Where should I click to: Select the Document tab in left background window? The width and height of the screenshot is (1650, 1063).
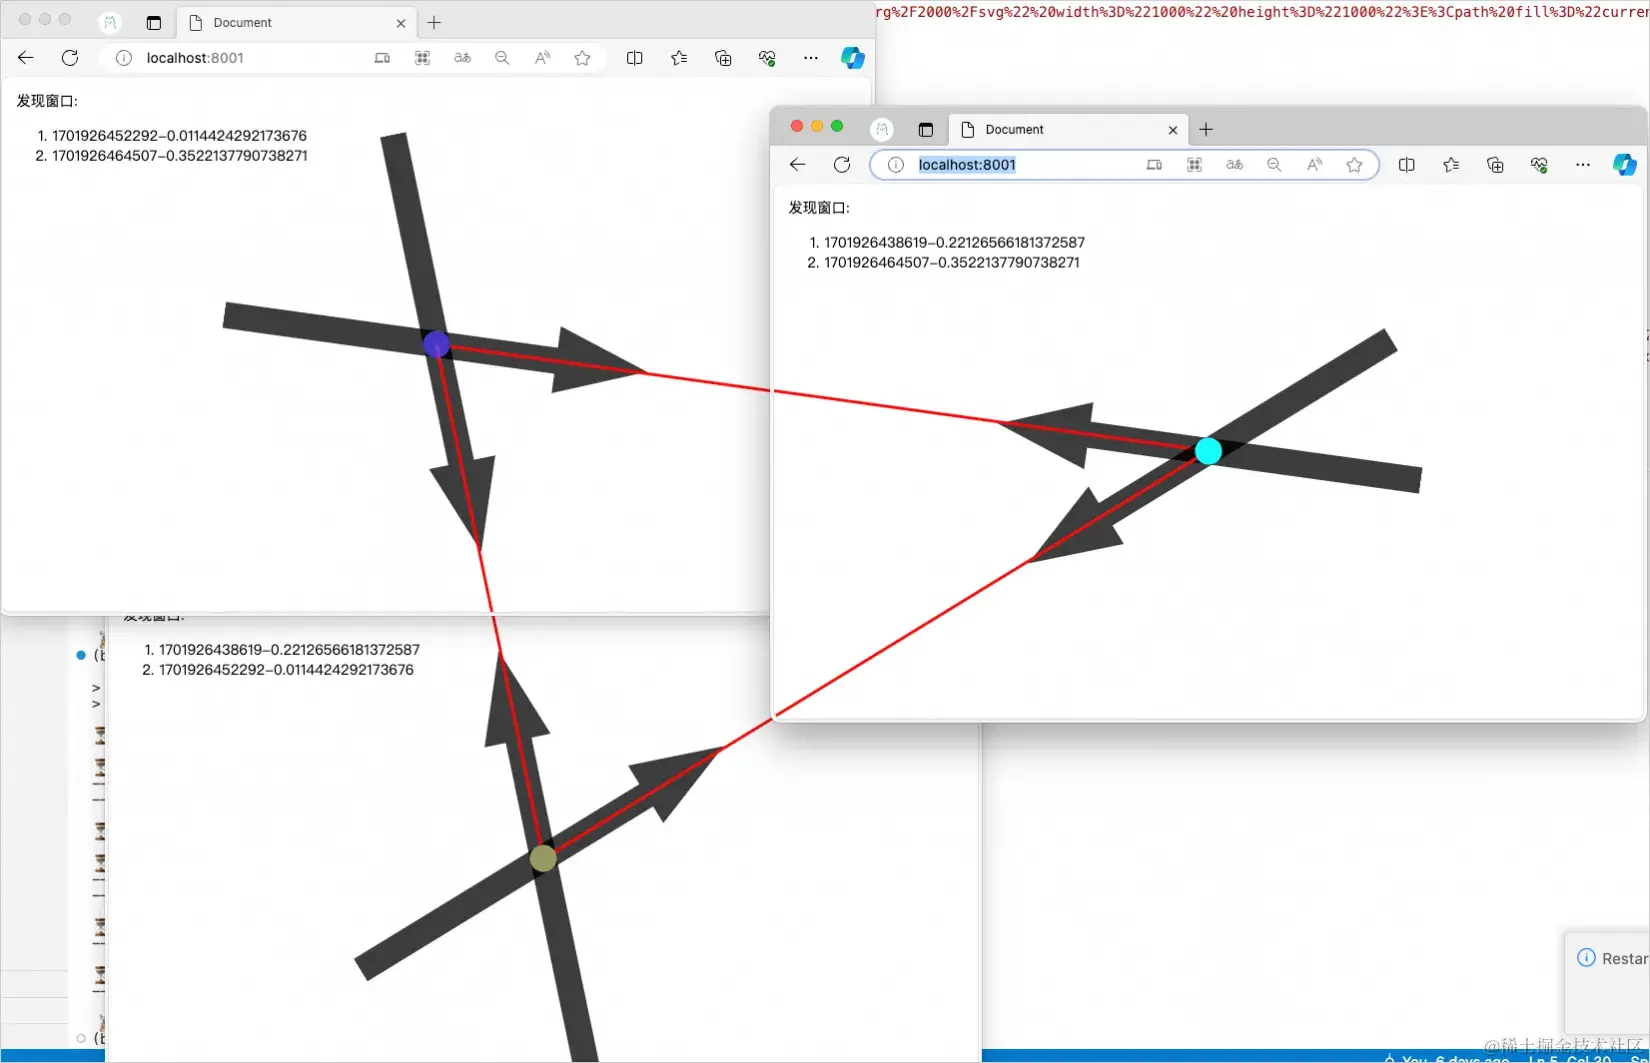[x=297, y=22]
